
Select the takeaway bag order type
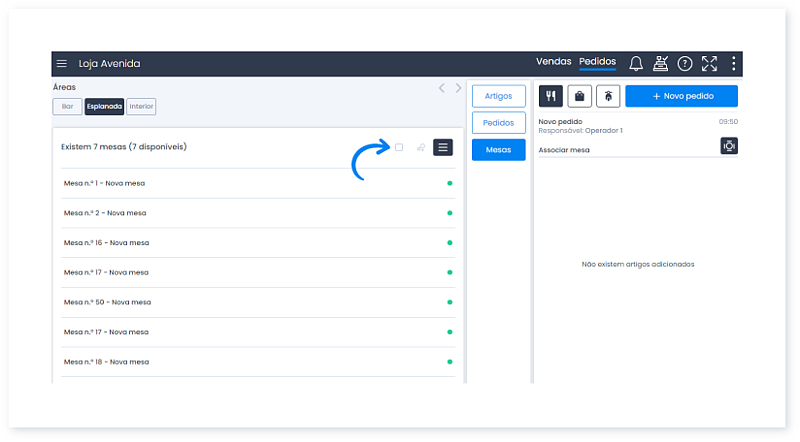(x=579, y=96)
